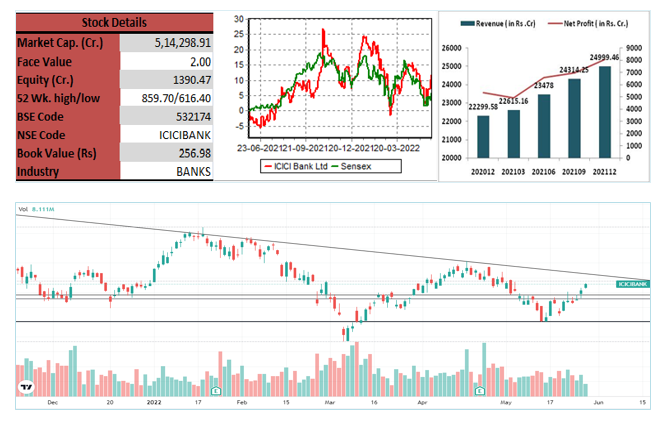Click the Industry value BANKS
The width and height of the screenshot is (663, 423).
point(193,172)
